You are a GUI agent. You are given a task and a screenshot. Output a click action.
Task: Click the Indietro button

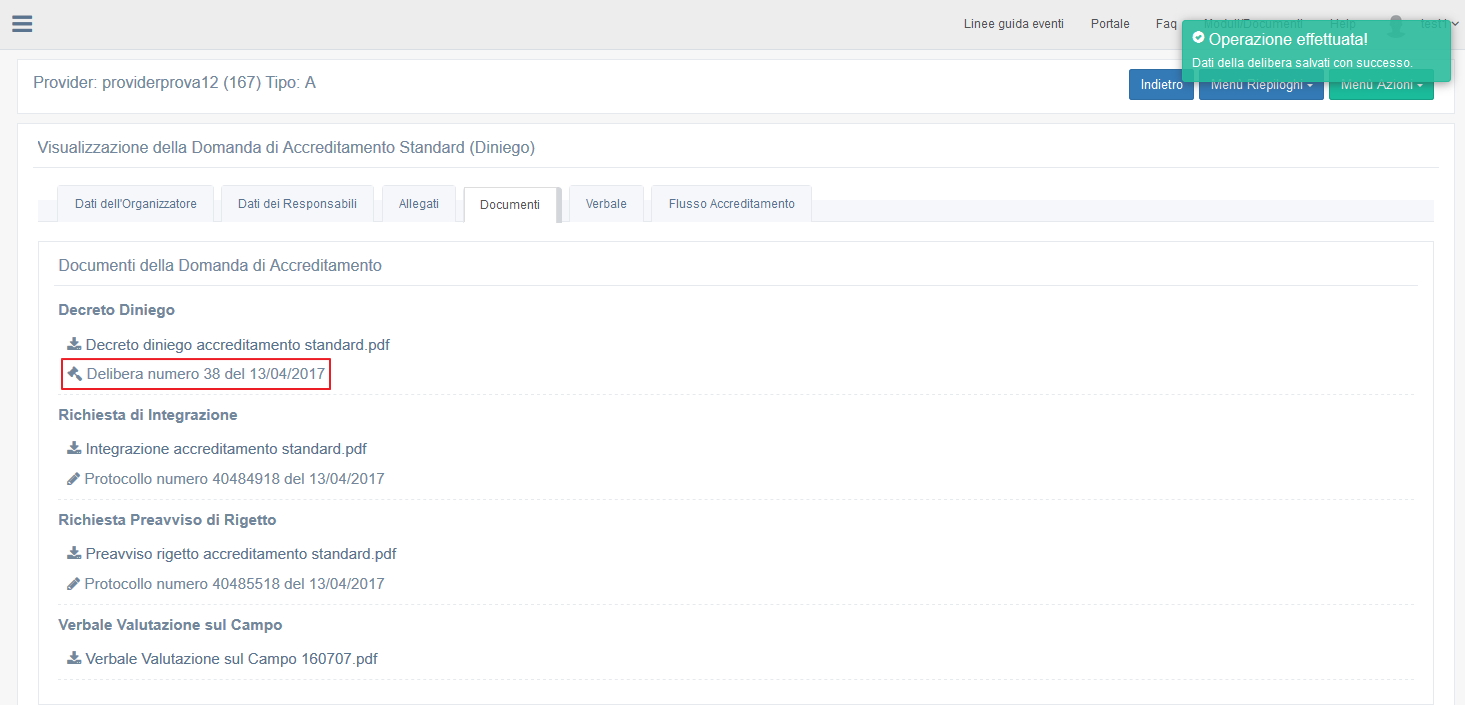coord(1161,85)
